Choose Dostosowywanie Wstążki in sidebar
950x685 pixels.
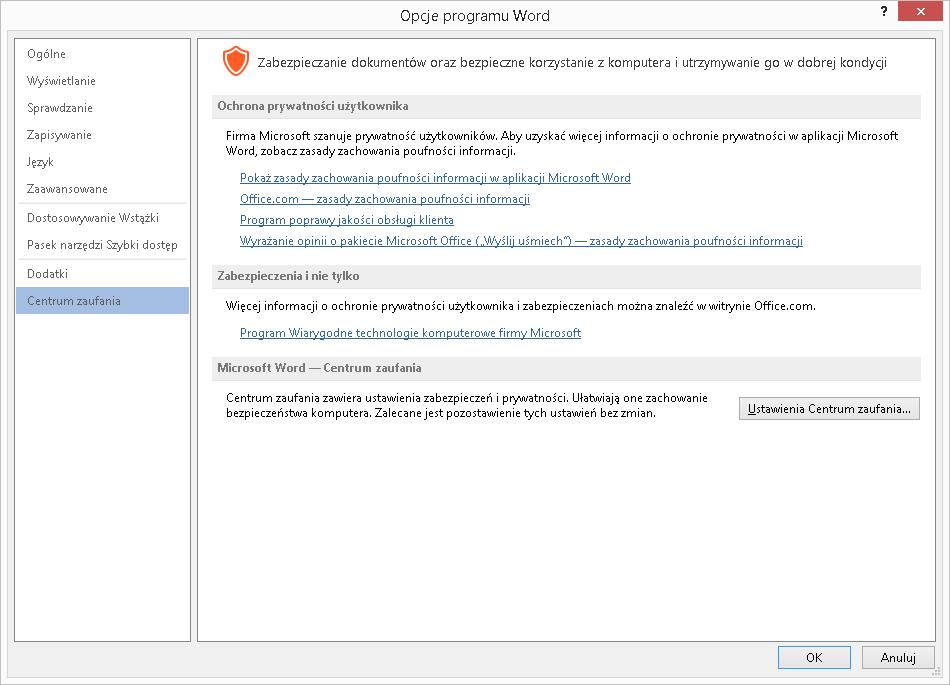[x=102, y=218]
